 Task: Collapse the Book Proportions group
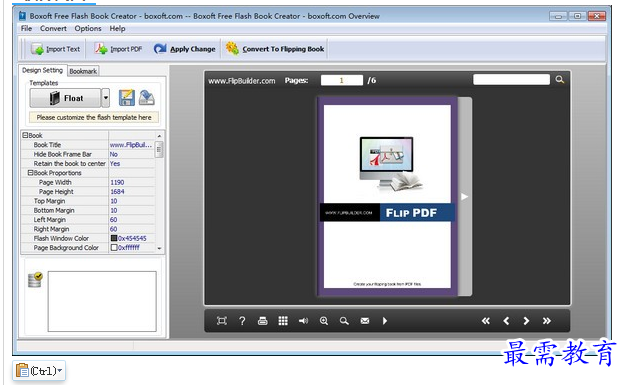click(30, 173)
